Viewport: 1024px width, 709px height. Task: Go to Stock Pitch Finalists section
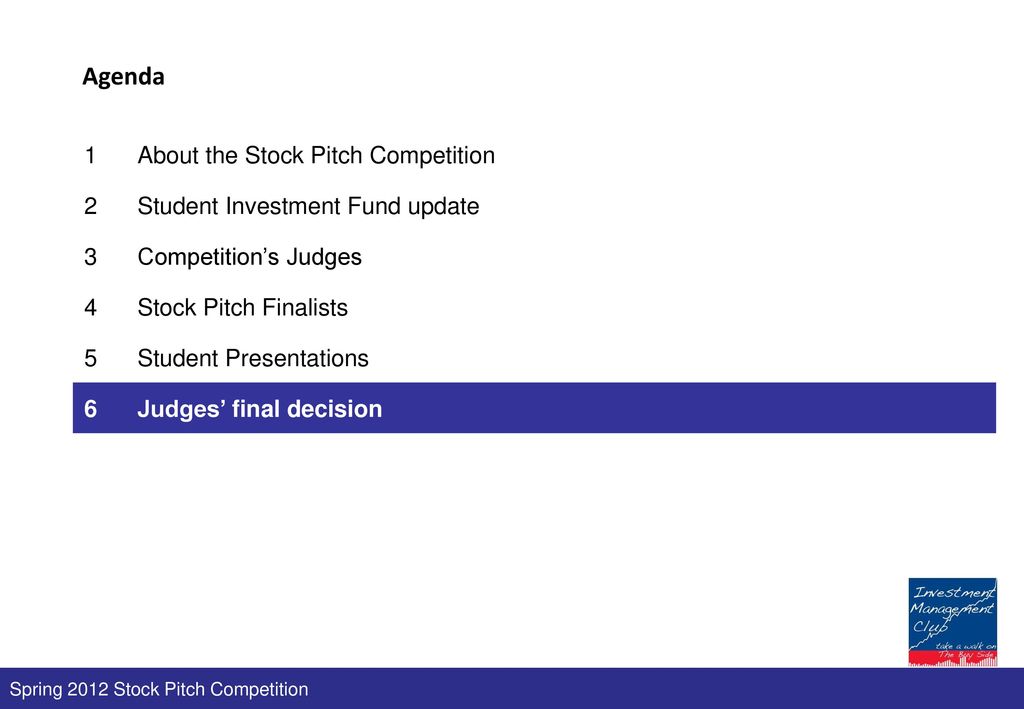(x=242, y=307)
